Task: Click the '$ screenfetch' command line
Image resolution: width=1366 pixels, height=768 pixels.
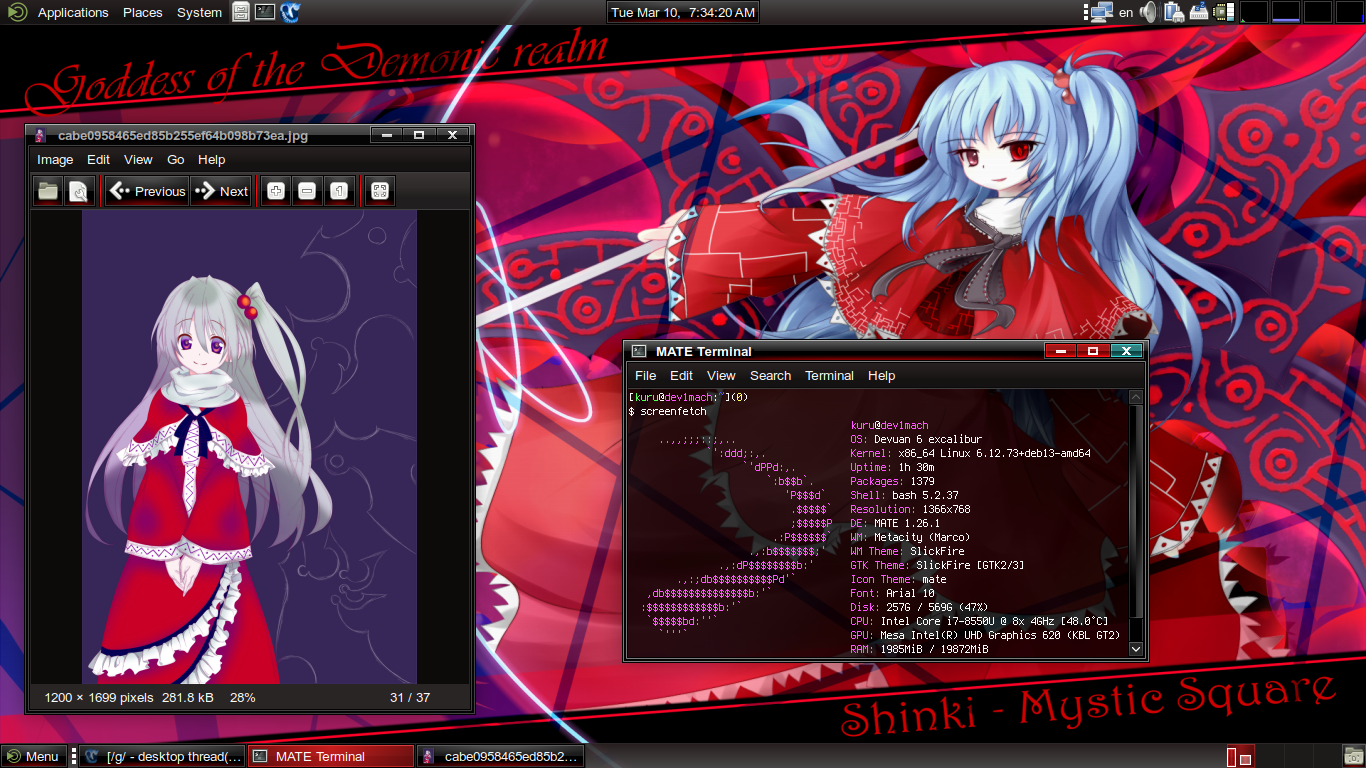Action: click(x=667, y=411)
